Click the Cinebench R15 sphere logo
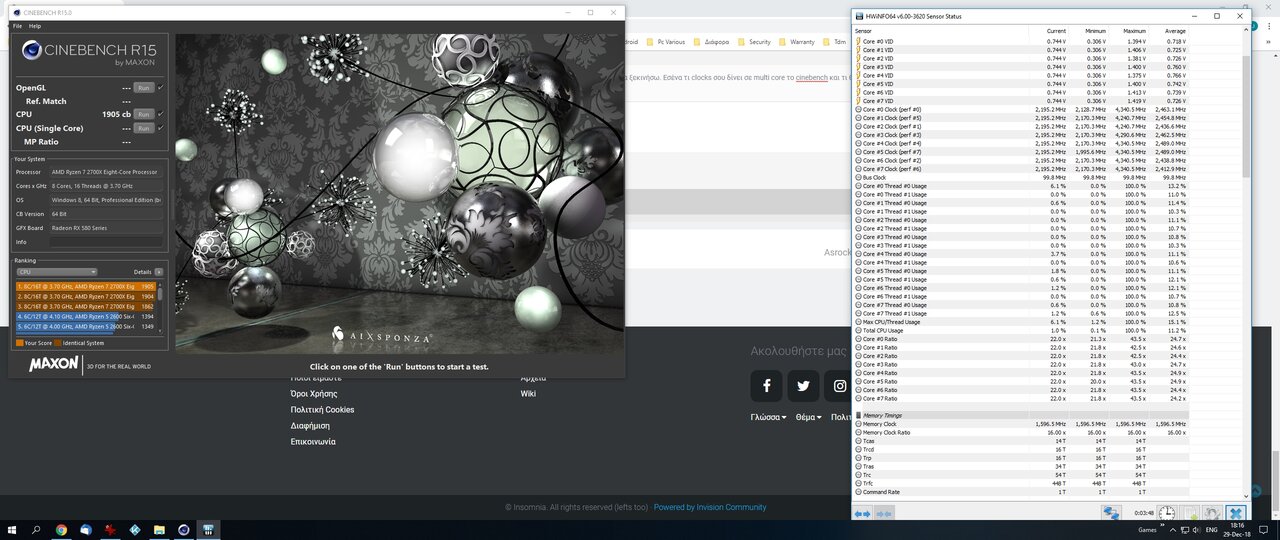This screenshot has height=540, width=1280. [30, 52]
